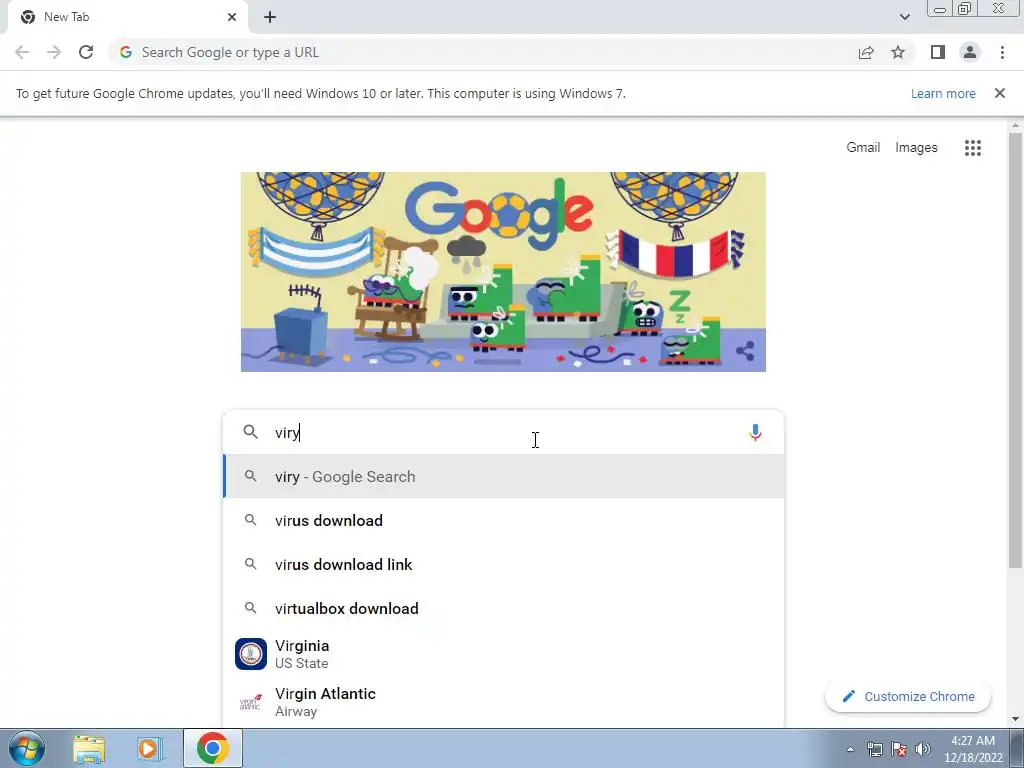Pick the Virgin Atlantic Airway suggestion
The width and height of the screenshot is (1024, 768).
tap(504, 702)
